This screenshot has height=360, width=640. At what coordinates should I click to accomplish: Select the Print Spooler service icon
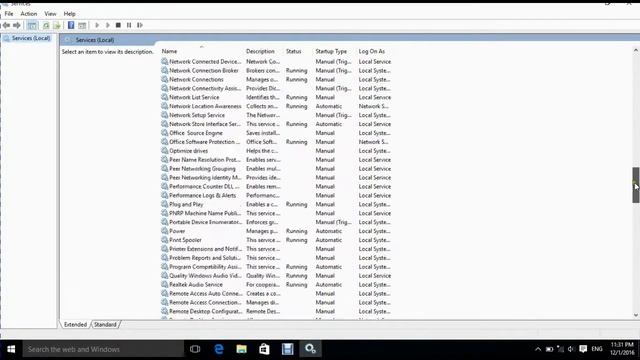(164, 240)
